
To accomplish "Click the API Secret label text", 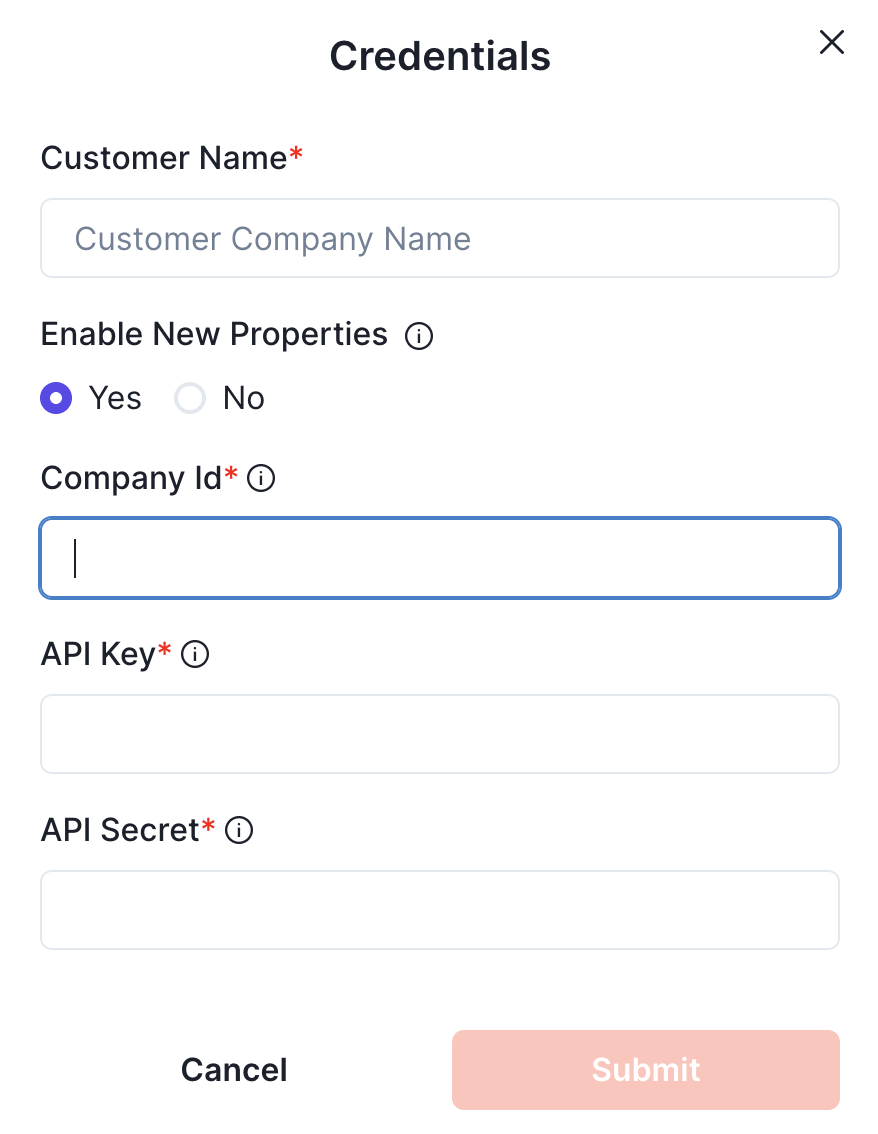I will click(120, 830).
